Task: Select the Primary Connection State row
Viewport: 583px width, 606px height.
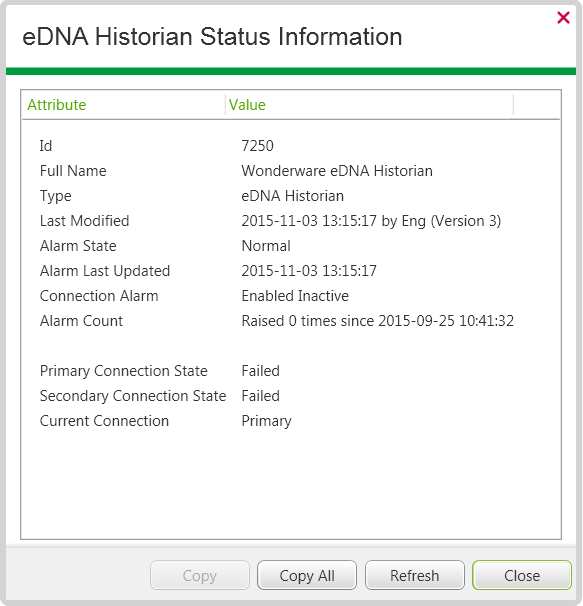Action: (x=291, y=371)
